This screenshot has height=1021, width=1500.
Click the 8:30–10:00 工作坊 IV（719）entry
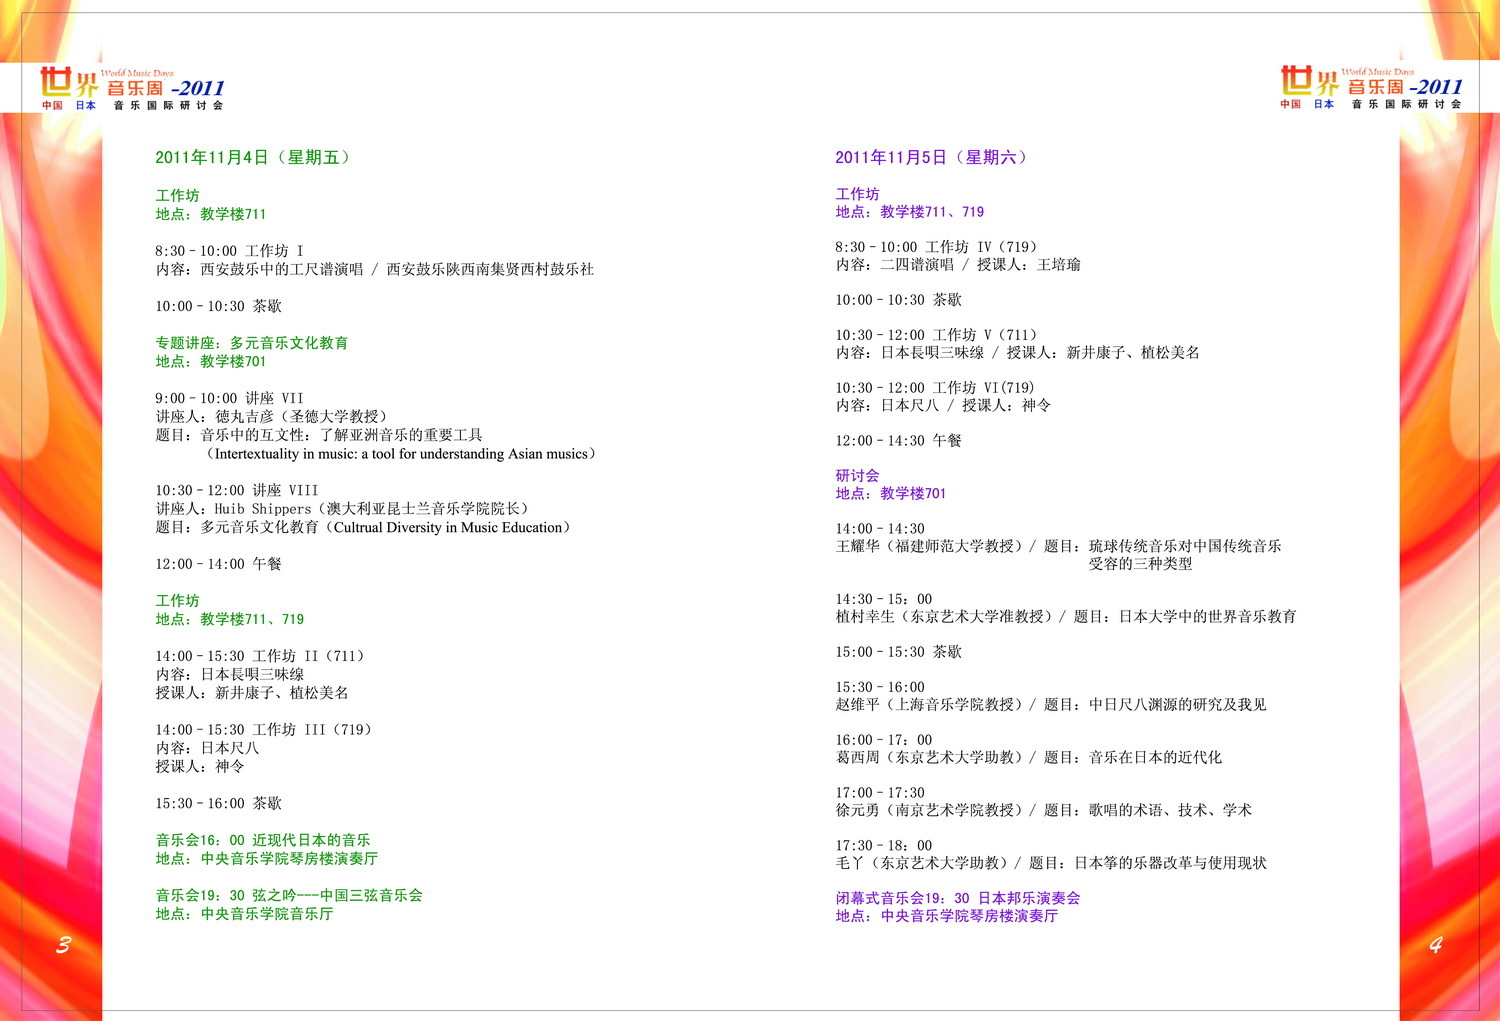tap(939, 247)
